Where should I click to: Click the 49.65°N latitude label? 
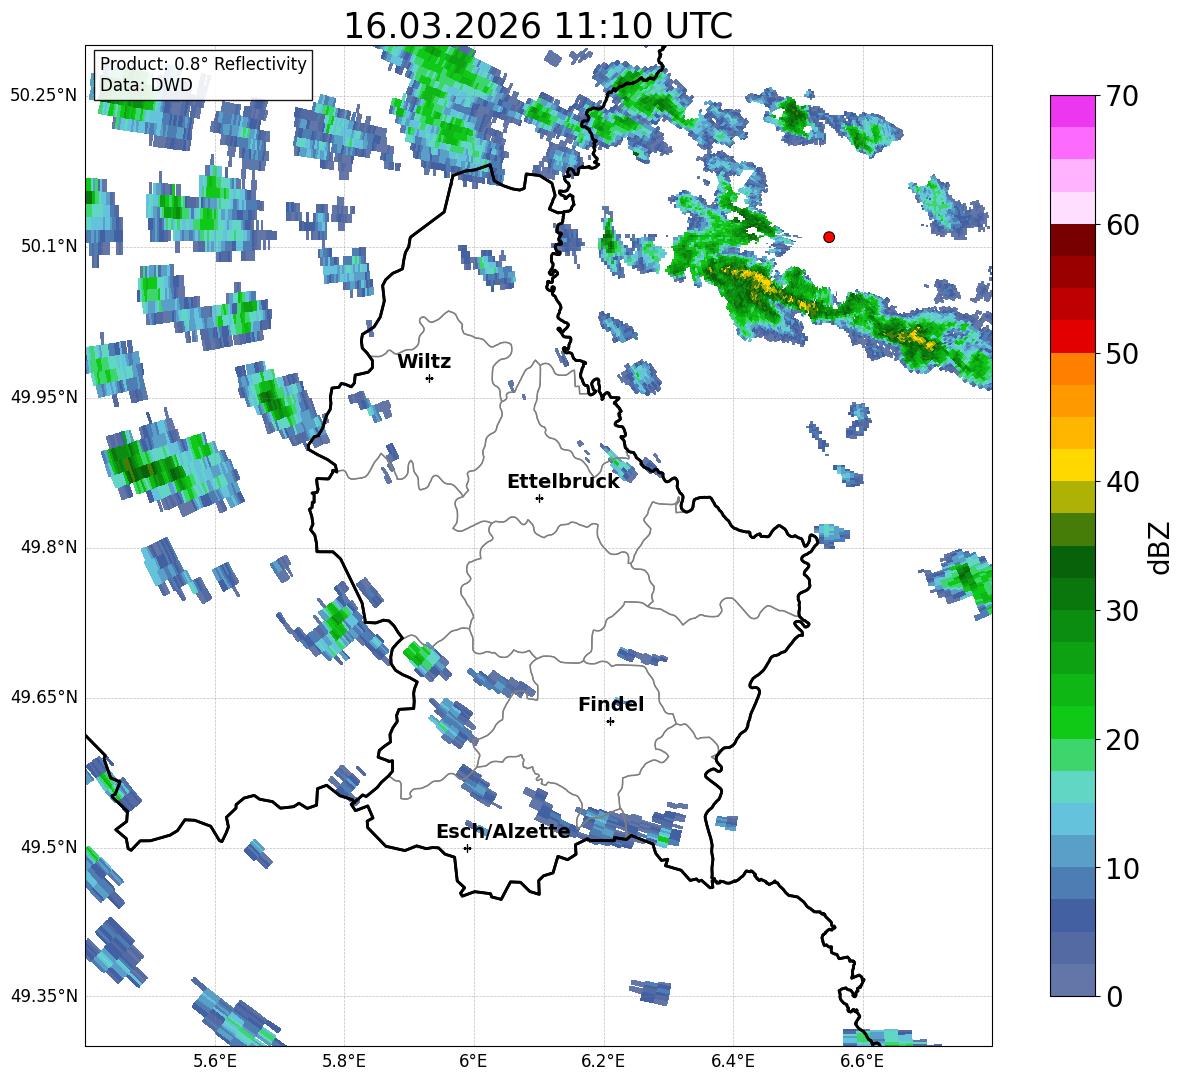[44, 697]
